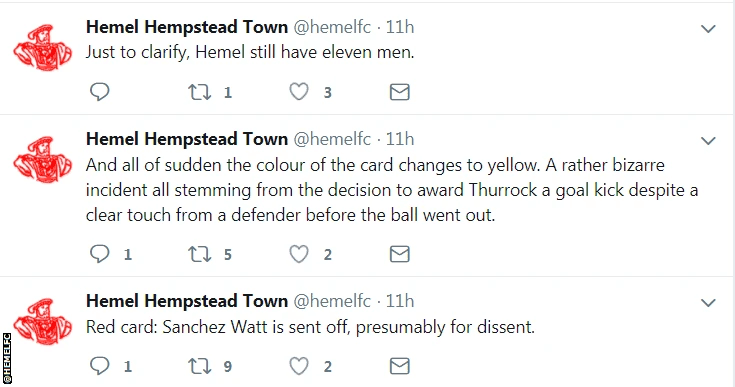Open chevron menu on the red card tweet

pos(708,303)
